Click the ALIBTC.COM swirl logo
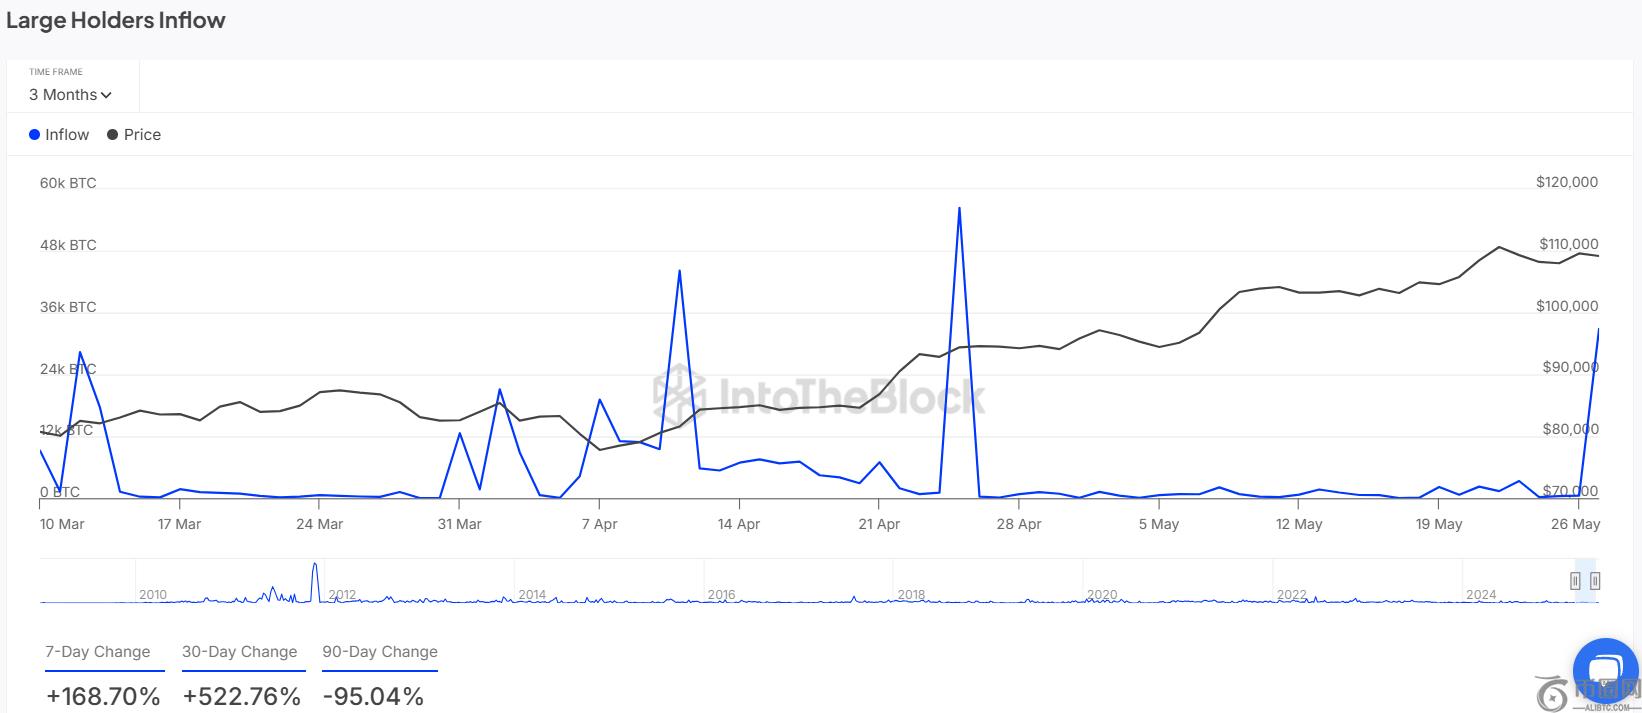This screenshot has width=1642, height=713. point(1552,694)
